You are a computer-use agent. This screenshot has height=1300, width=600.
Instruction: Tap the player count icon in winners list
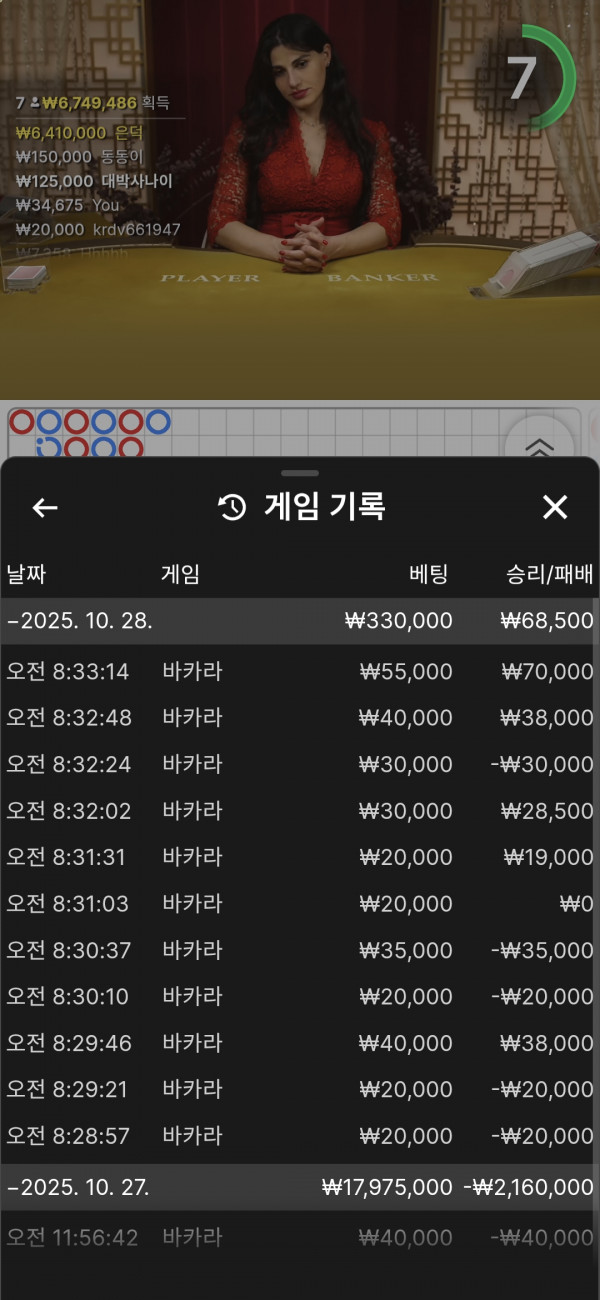coord(33,103)
